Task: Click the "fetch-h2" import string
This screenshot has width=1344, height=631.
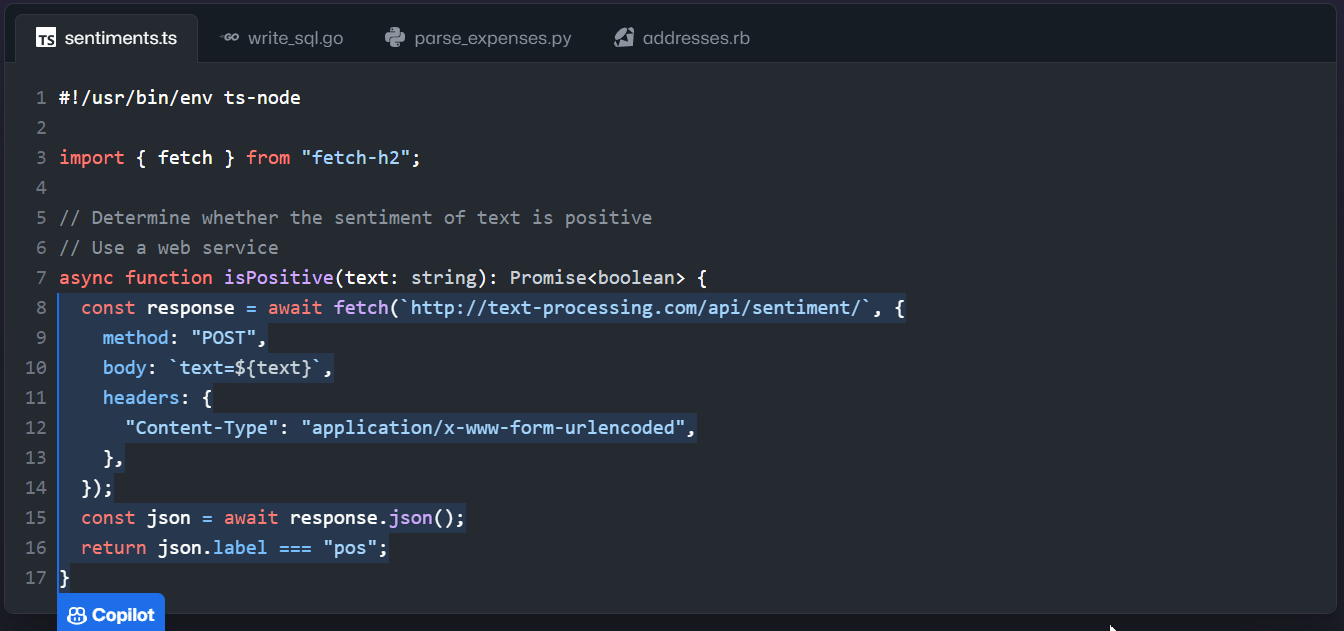Action: tap(356, 158)
